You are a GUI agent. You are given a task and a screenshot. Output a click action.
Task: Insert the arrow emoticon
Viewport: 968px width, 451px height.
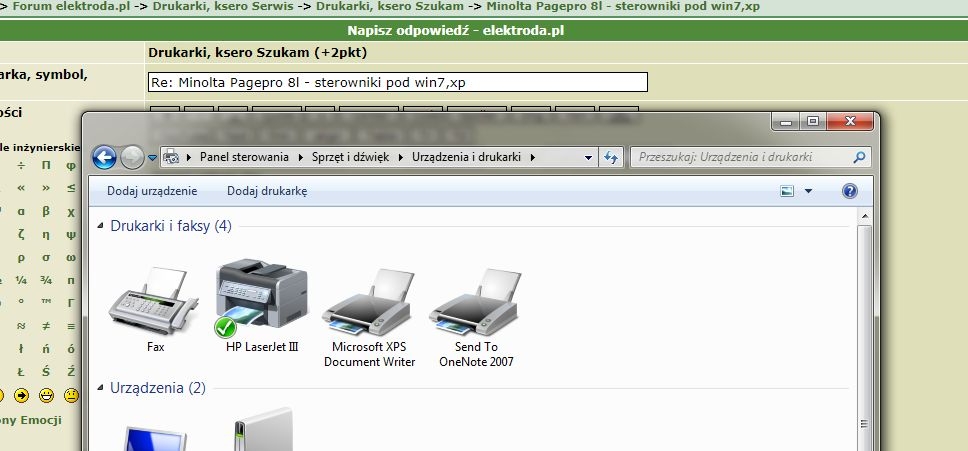click(22, 395)
